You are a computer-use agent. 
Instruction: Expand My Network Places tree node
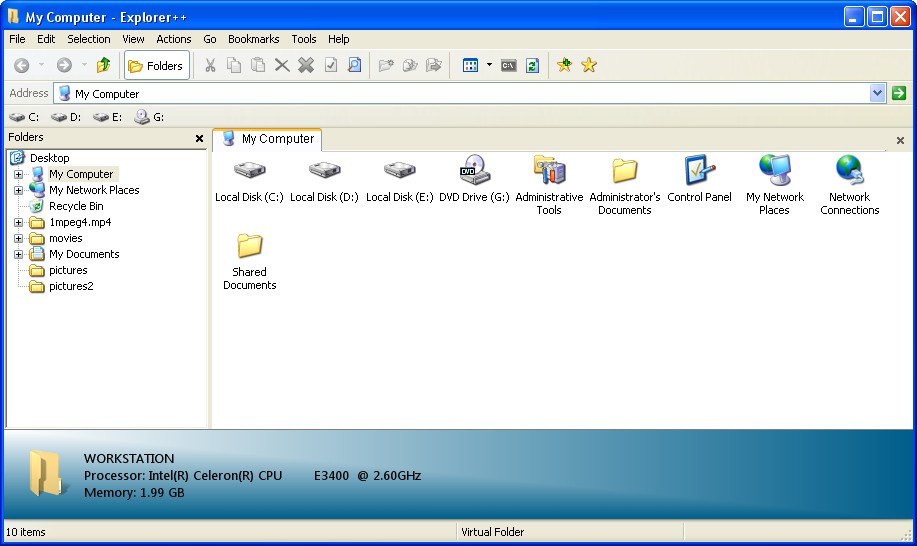(x=19, y=190)
